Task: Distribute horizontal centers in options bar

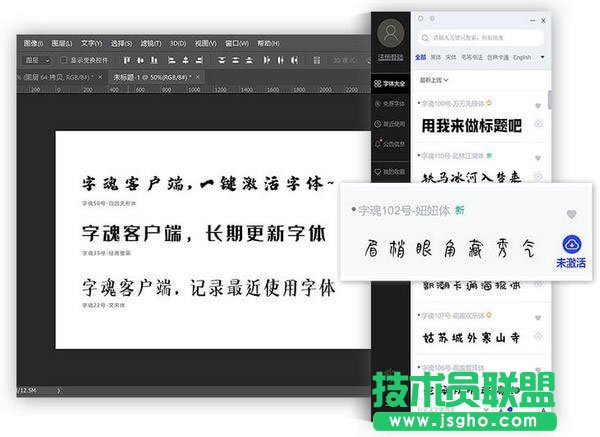Action: pos(280,60)
